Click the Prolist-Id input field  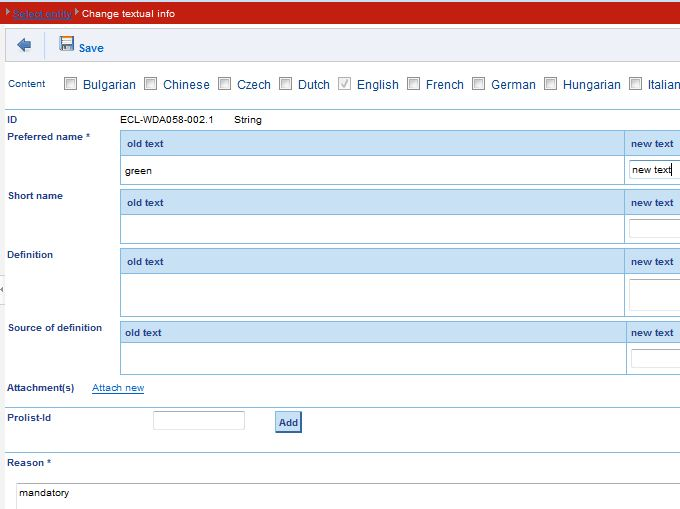click(x=199, y=421)
